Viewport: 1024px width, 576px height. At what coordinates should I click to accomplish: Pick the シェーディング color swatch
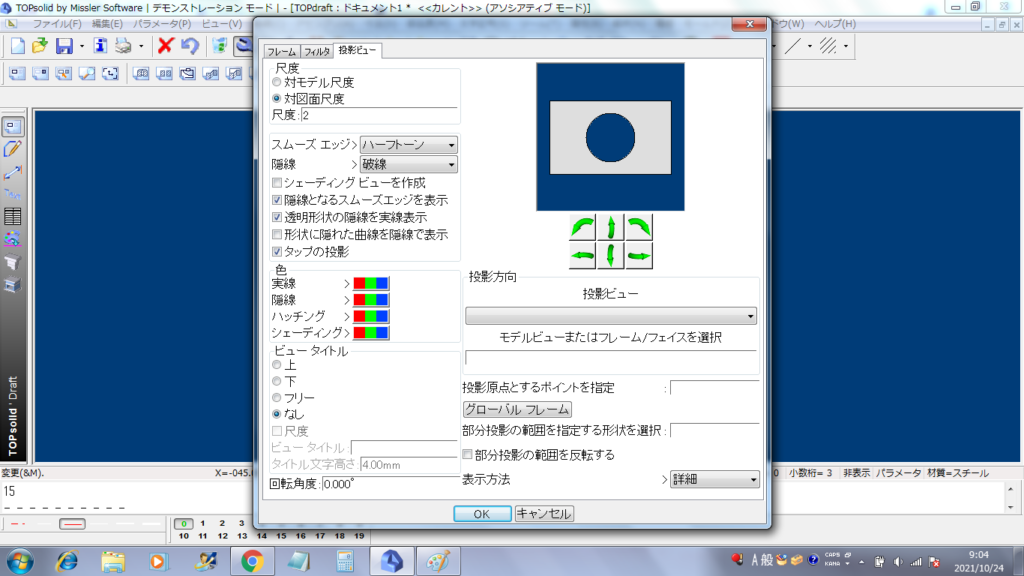click(371, 332)
